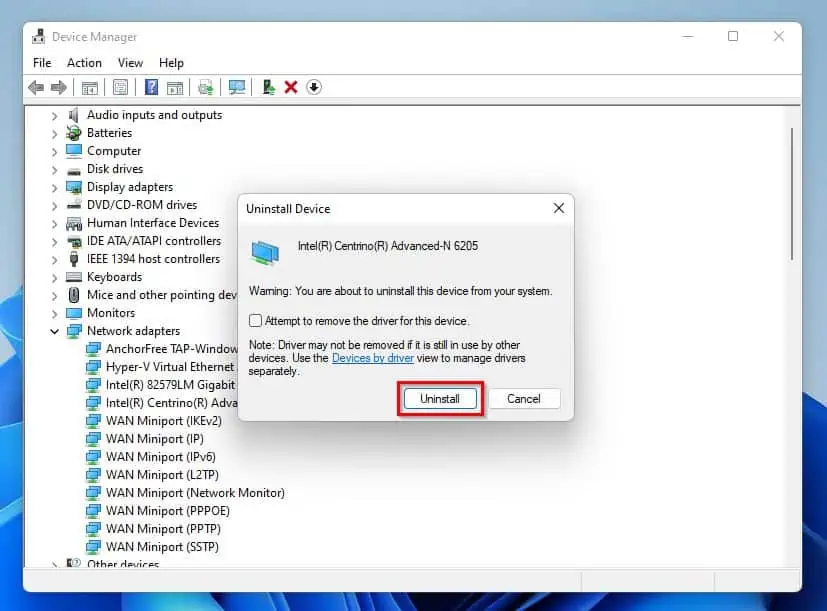The height and width of the screenshot is (611, 827).
Task: Click the Update driver toolbar icon
Action: click(206, 88)
